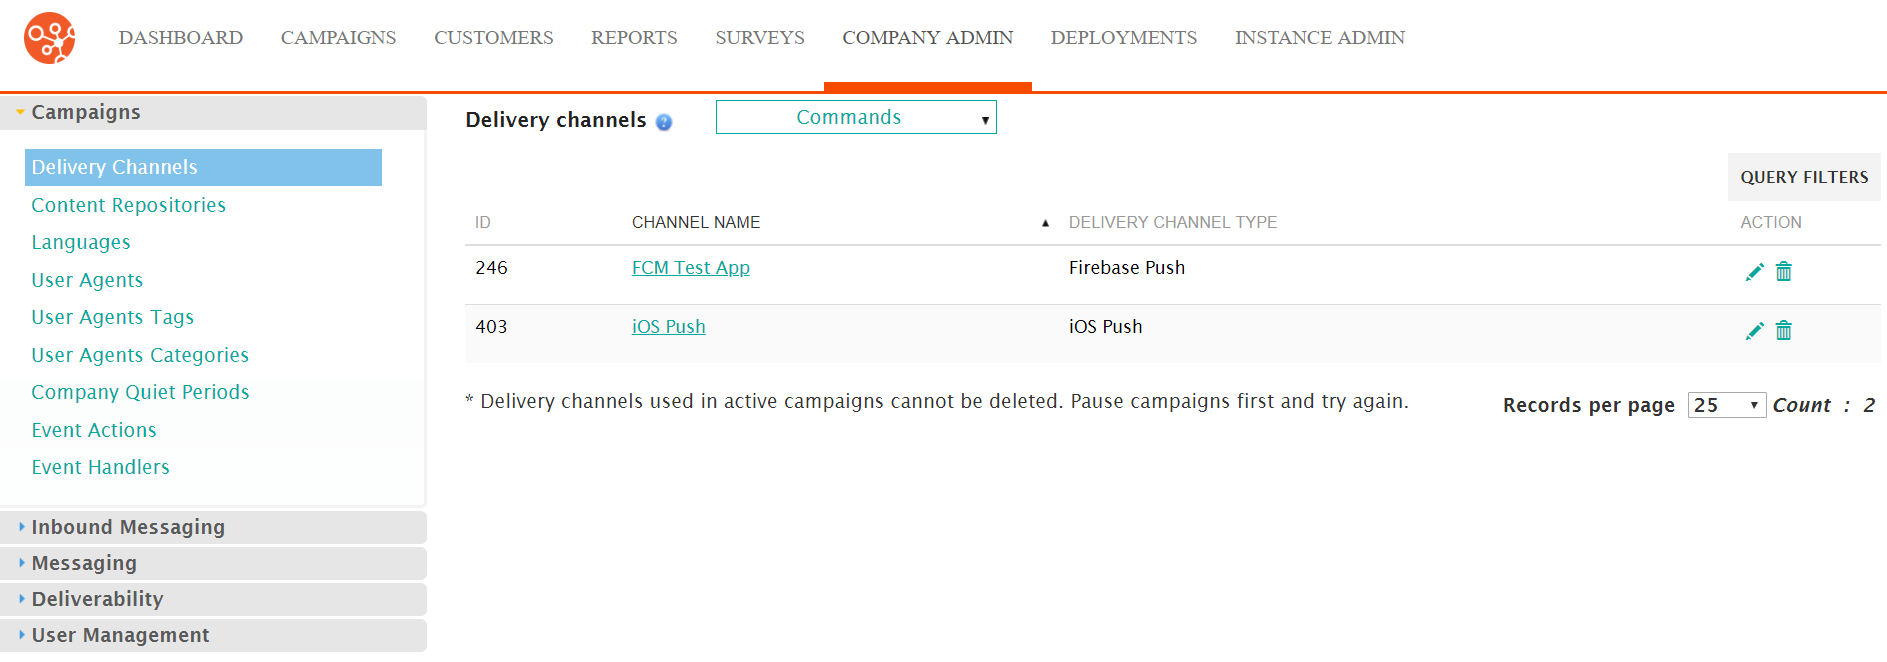This screenshot has height=662, width=1887.
Task: Open the Commands dropdown
Action: (856, 117)
